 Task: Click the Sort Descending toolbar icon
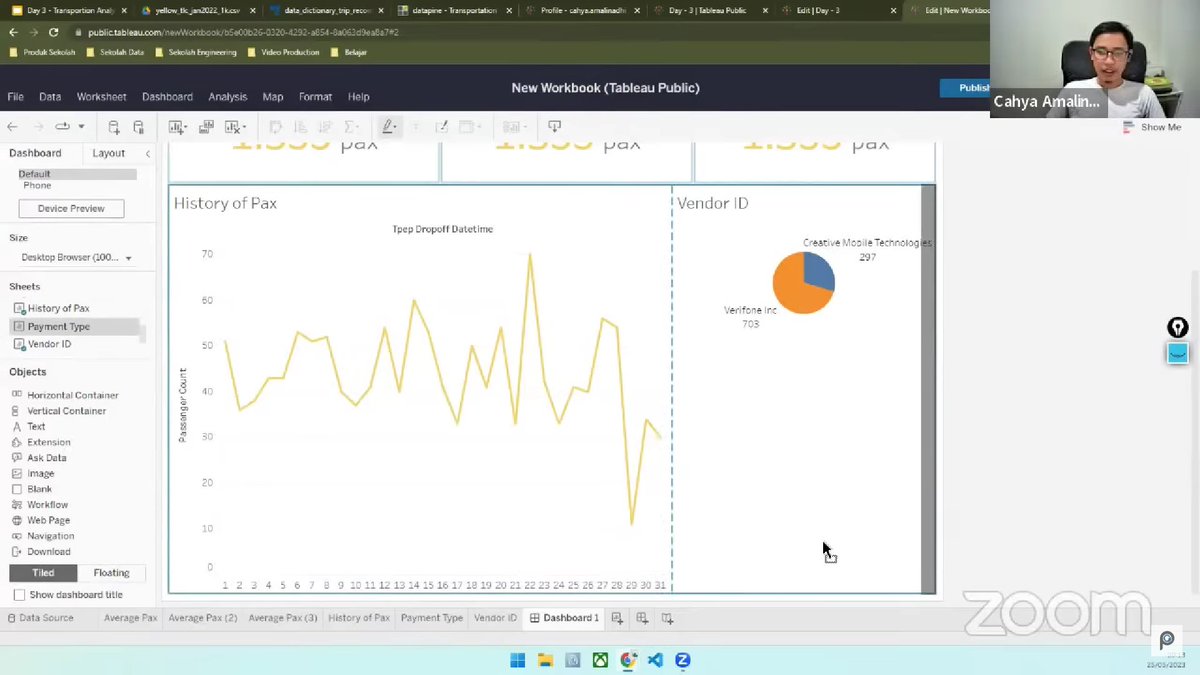[324, 127]
